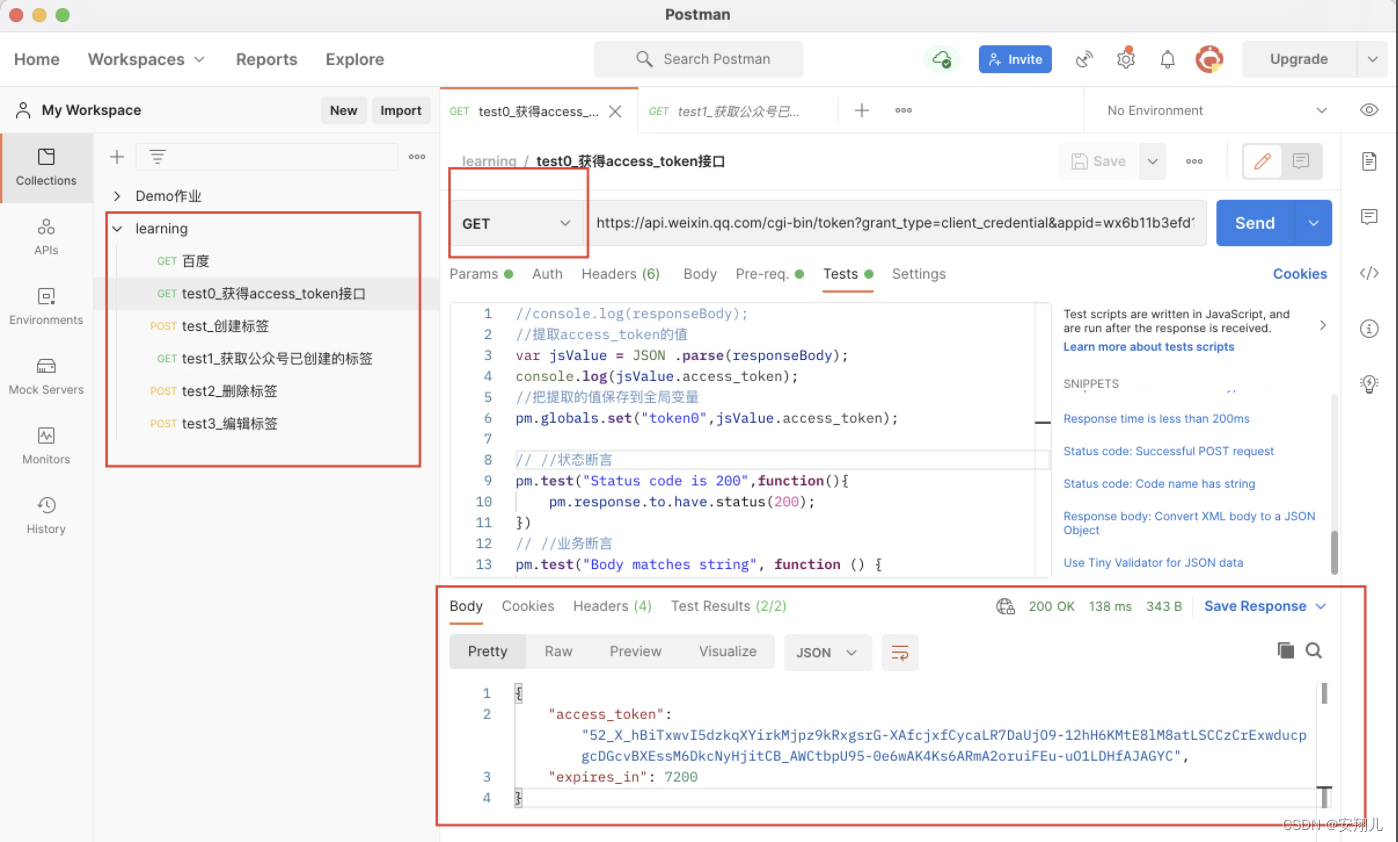Screen dimensions: 1398x842
Task: Click the environment quick look eye icon
Action: [x=1369, y=110]
